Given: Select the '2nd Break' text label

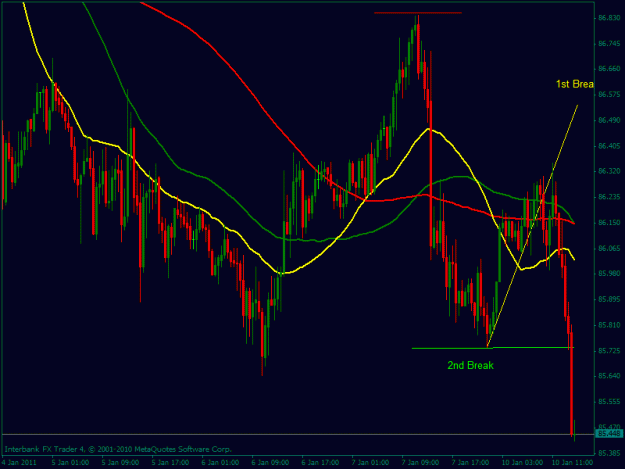Looking at the screenshot, I should 470,365.
